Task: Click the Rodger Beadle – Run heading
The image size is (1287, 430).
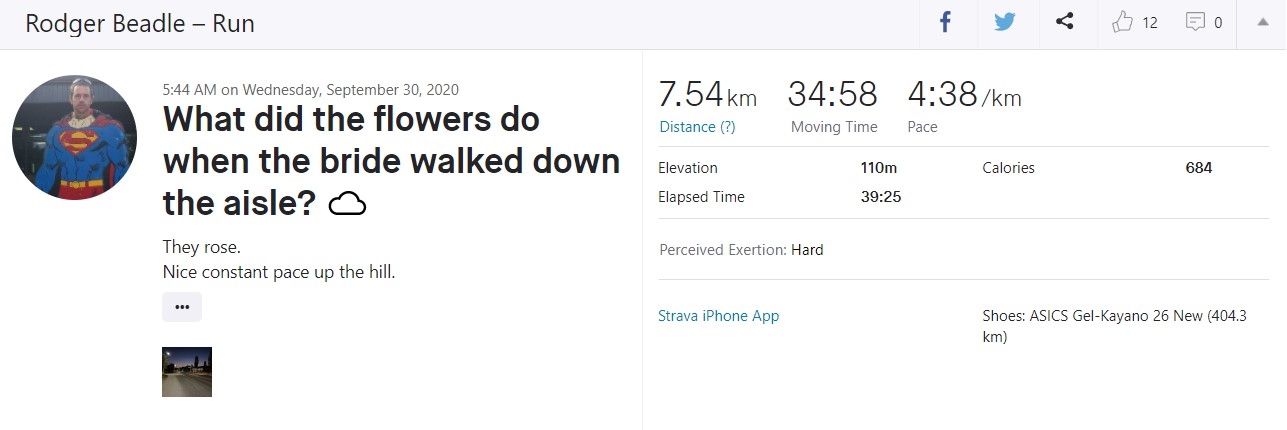Action: (x=140, y=23)
